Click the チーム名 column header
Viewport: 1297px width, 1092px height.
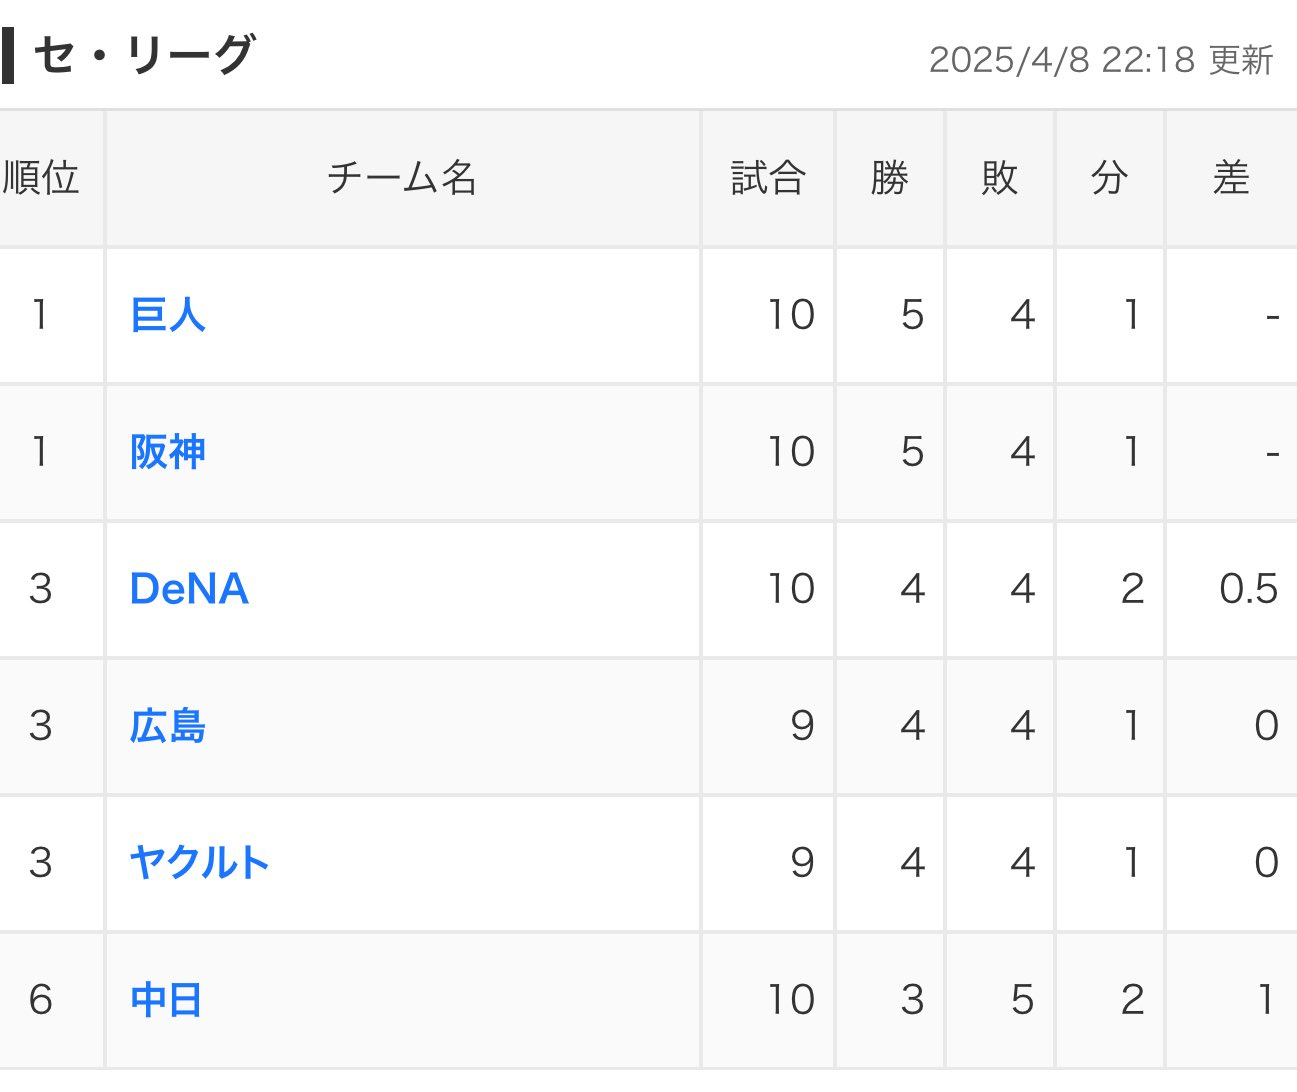pyautogui.click(x=402, y=178)
